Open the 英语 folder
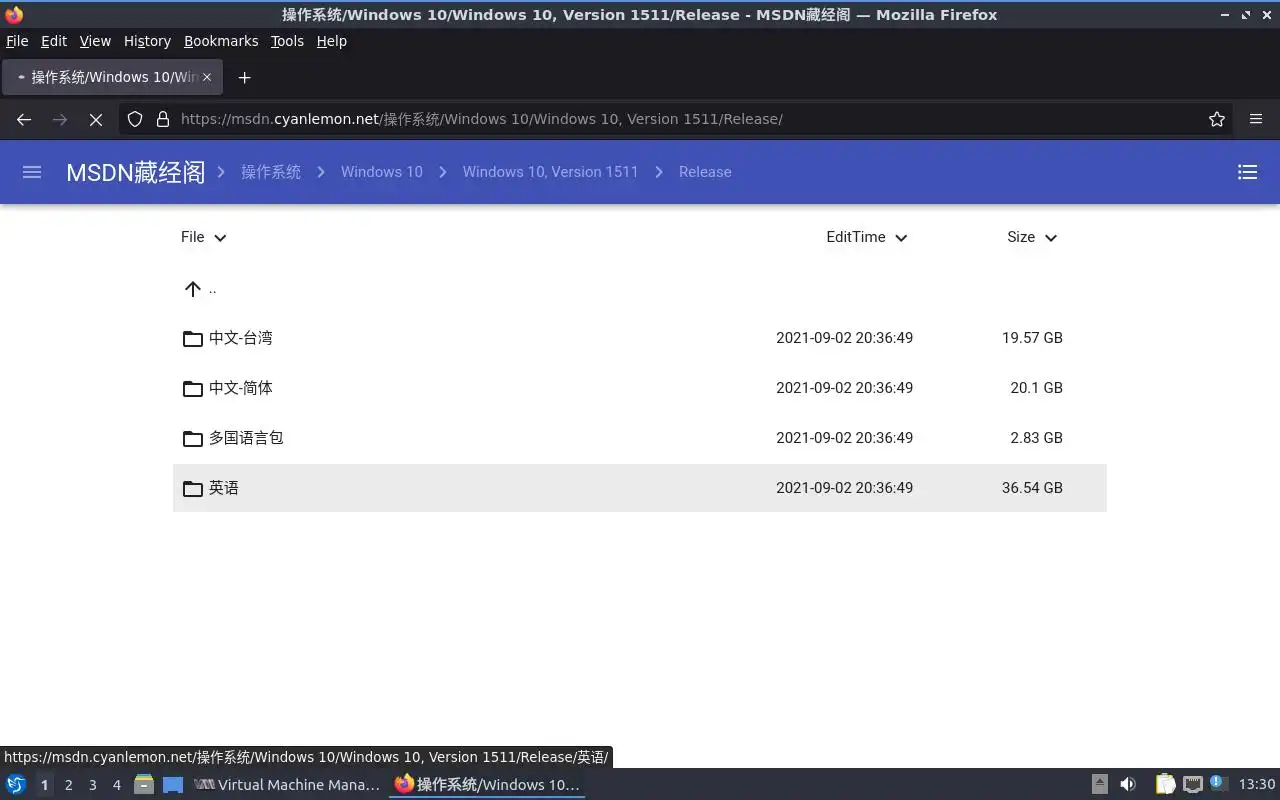Image resolution: width=1280 pixels, height=800 pixels. [640, 488]
